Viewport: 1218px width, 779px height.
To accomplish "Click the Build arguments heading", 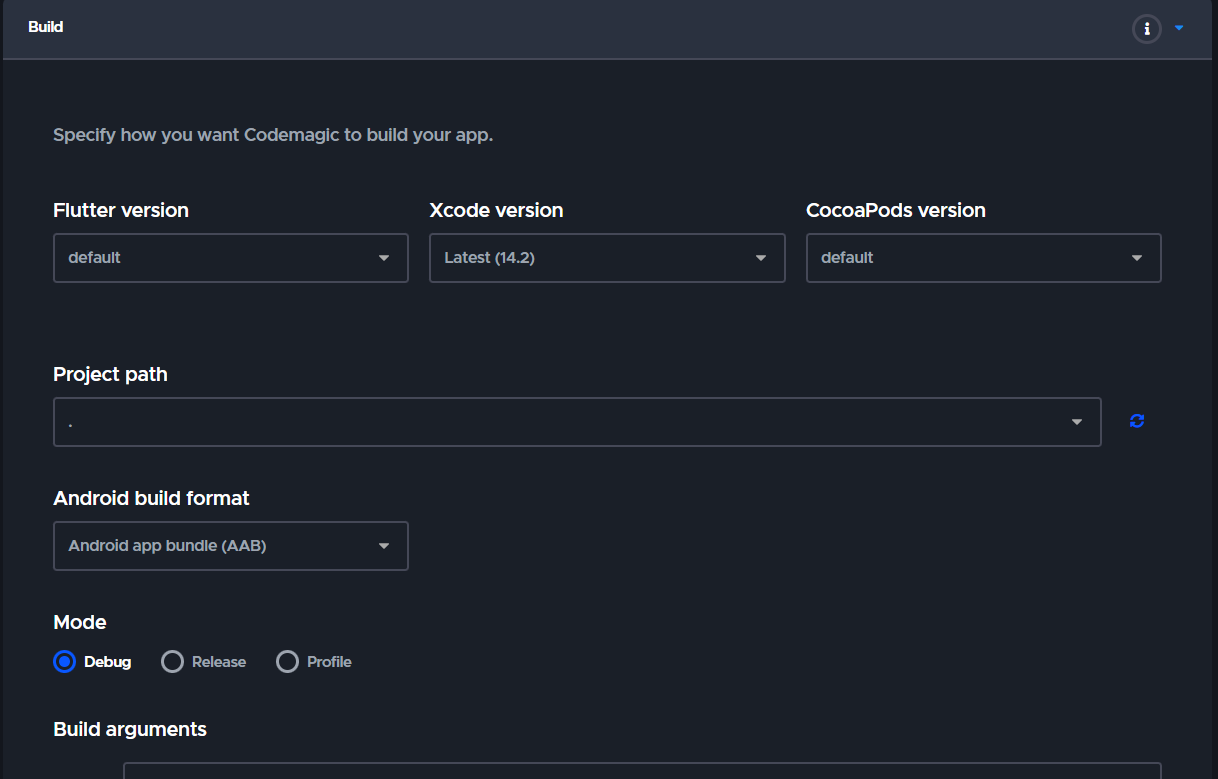I will click(x=130, y=729).
